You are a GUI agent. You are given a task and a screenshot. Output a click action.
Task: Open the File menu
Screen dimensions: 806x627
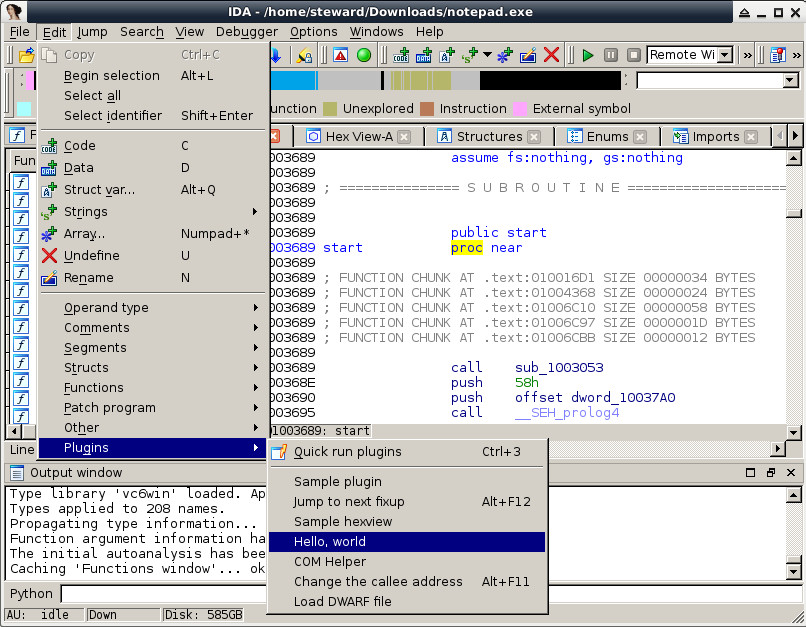pyautogui.click(x=20, y=32)
